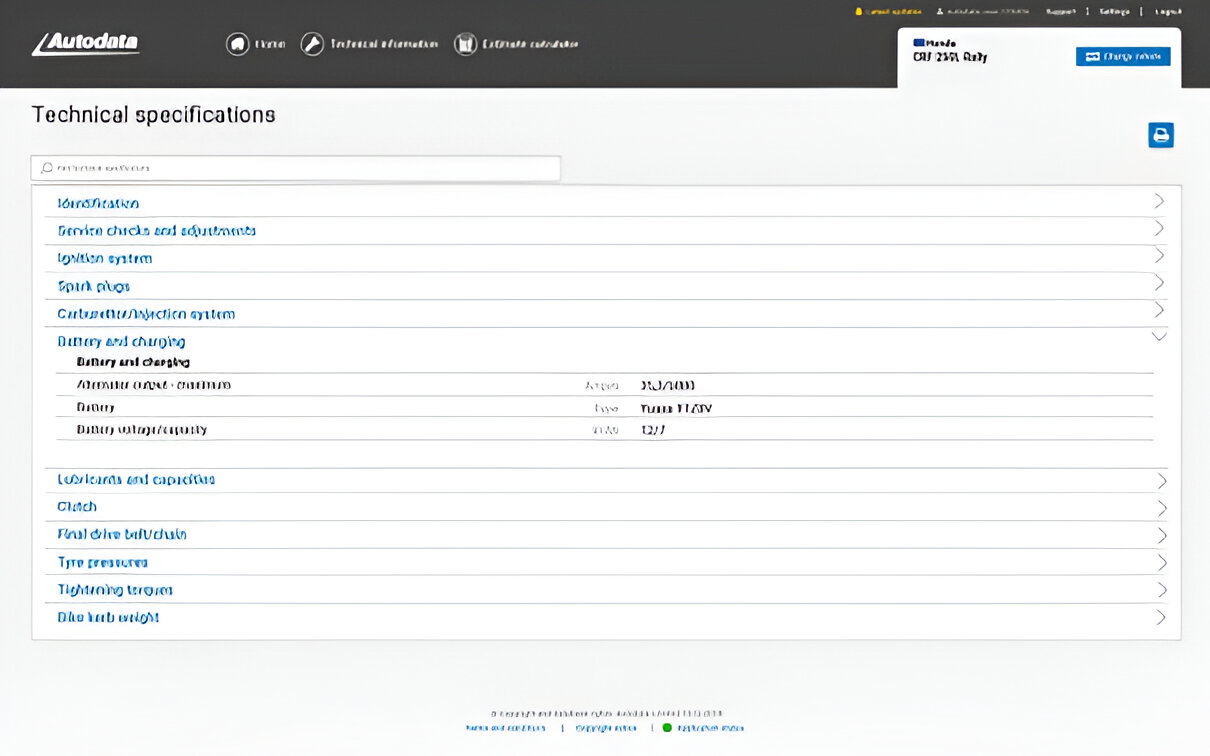Expand the Tyre pressures section
The height and width of the screenshot is (756, 1210).
point(103,562)
